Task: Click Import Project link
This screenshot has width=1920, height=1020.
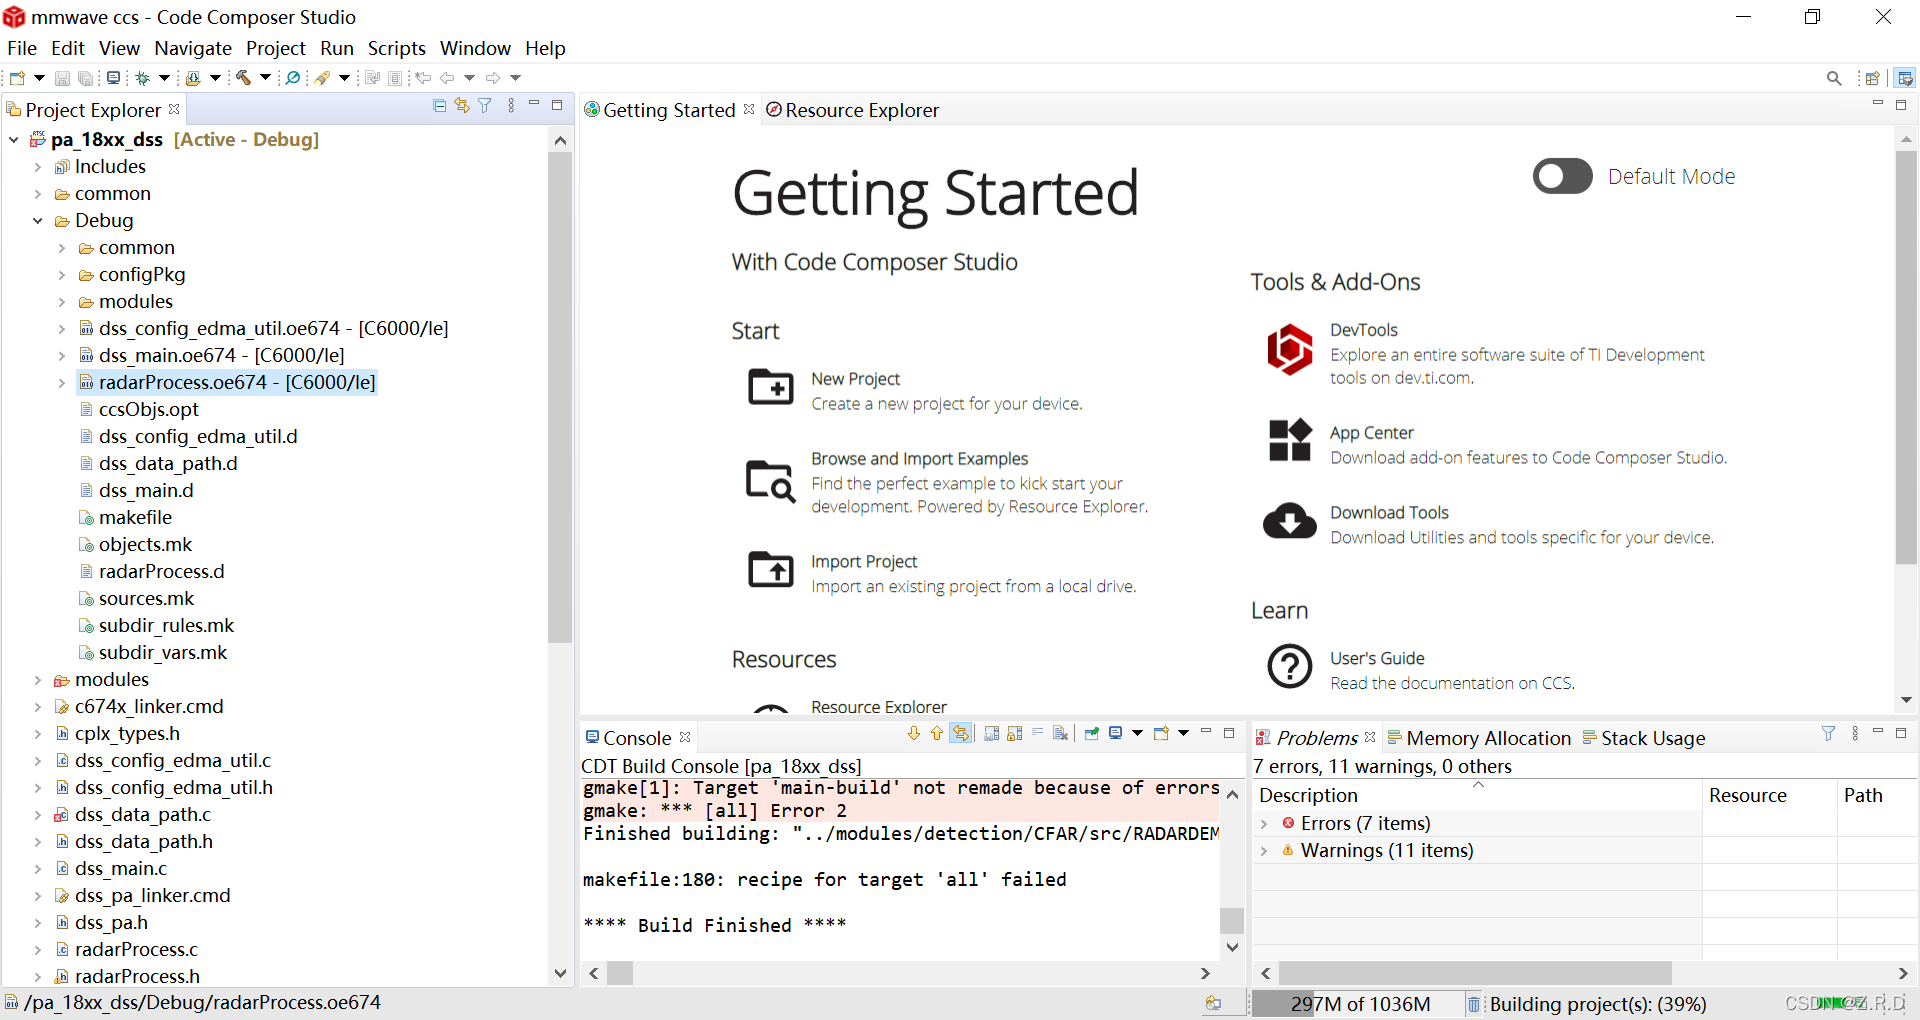Action: [x=864, y=562]
